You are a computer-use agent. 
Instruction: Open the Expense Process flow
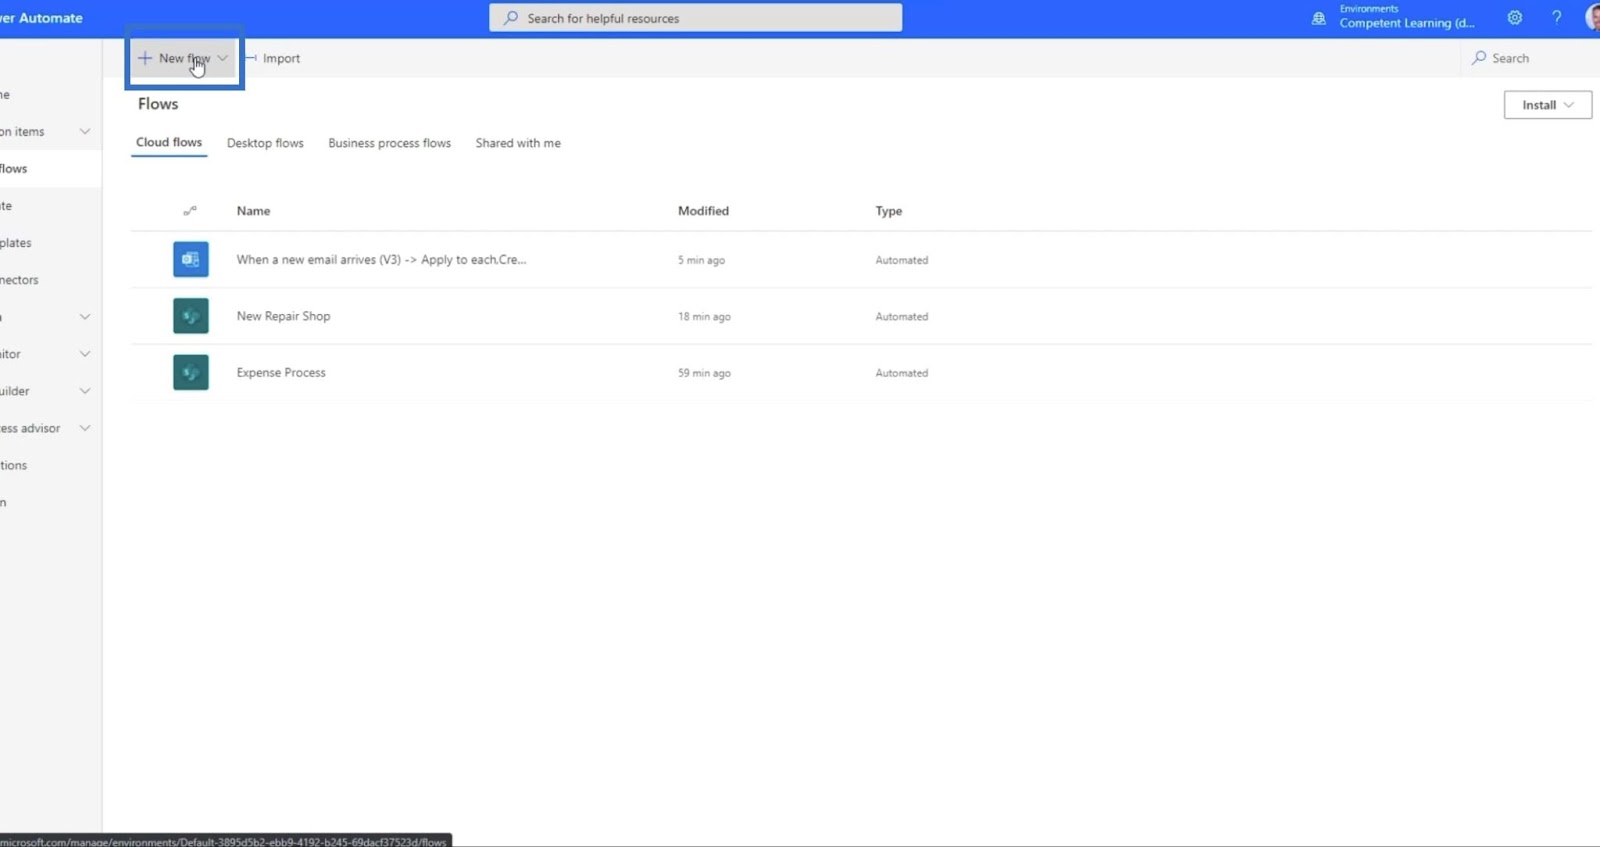[281, 373]
